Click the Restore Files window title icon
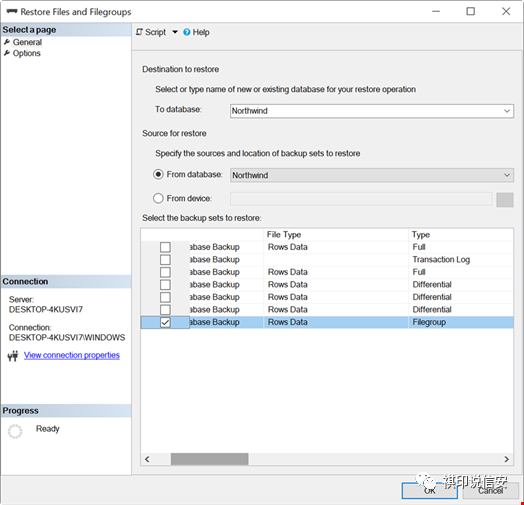Image resolution: width=524 pixels, height=505 pixels. 12,12
